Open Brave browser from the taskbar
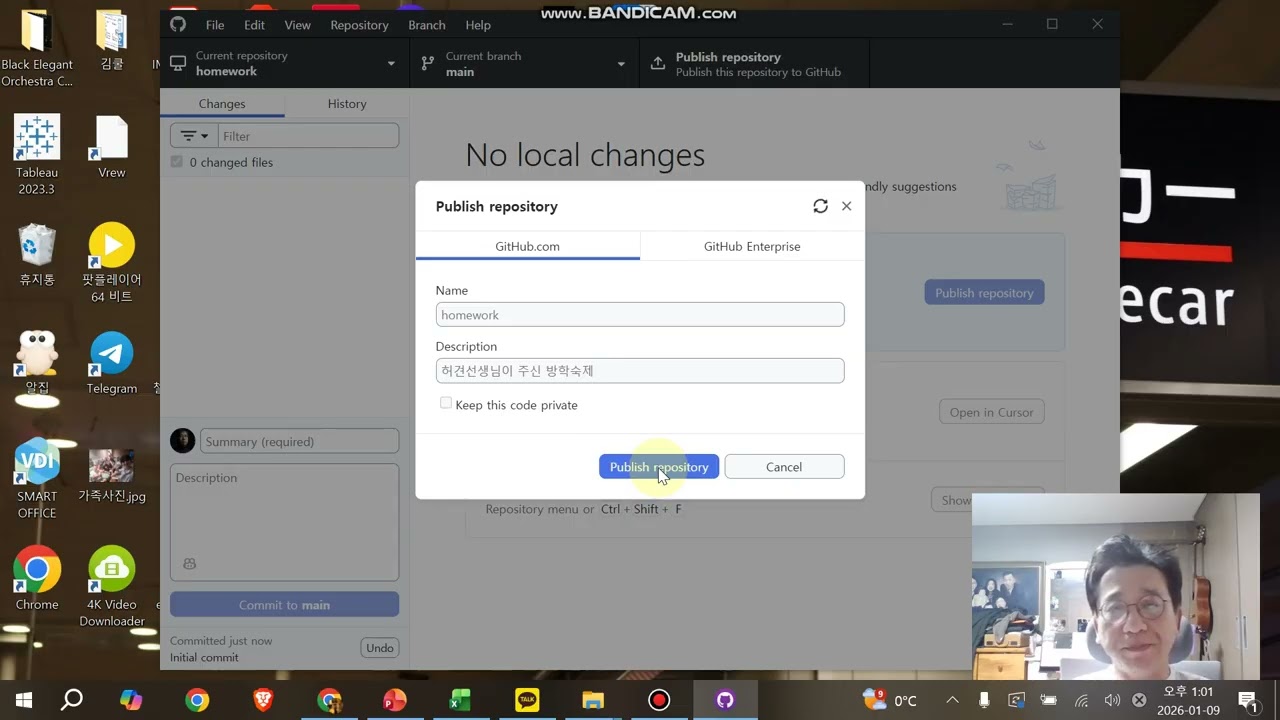Screen dimensions: 1280x720 [263, 700]
